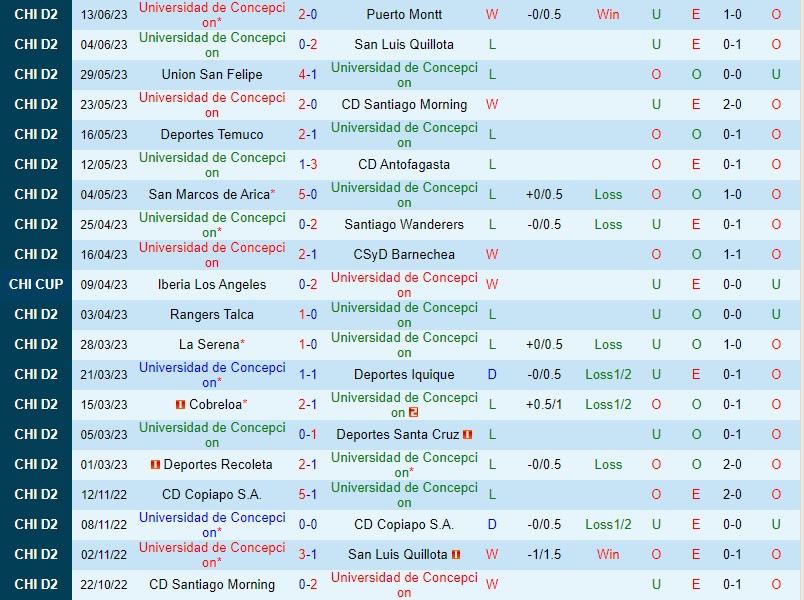Click half-time score 2-0 in 23/05/23 row
Viewport: 804px width, 600px height.
[732, 105]
